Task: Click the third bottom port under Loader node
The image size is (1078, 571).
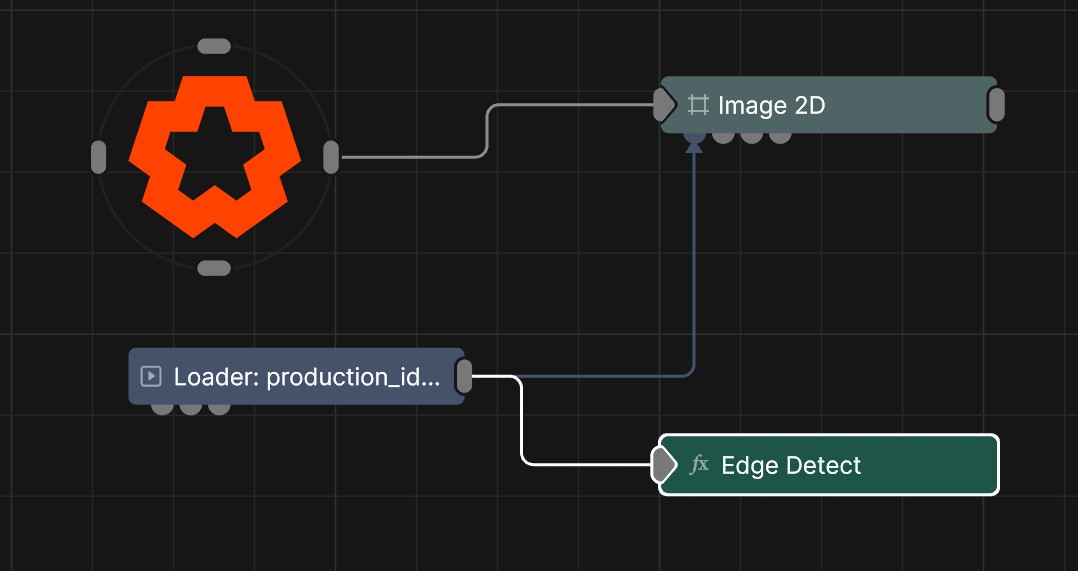Action: tap(219, 407)
